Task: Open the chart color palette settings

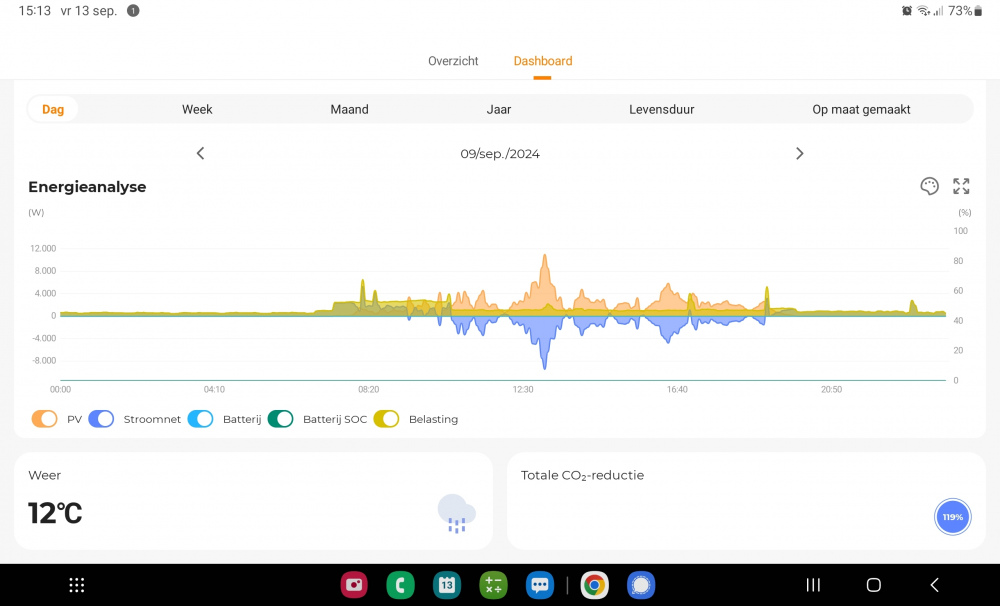Action: point(929,186)
